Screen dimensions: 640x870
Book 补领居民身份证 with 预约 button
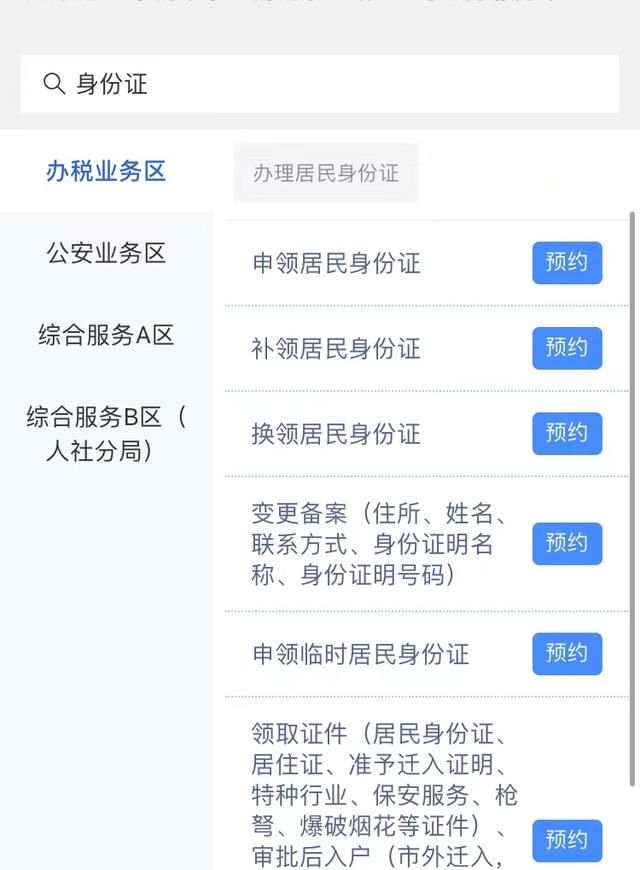coord(567,348)
